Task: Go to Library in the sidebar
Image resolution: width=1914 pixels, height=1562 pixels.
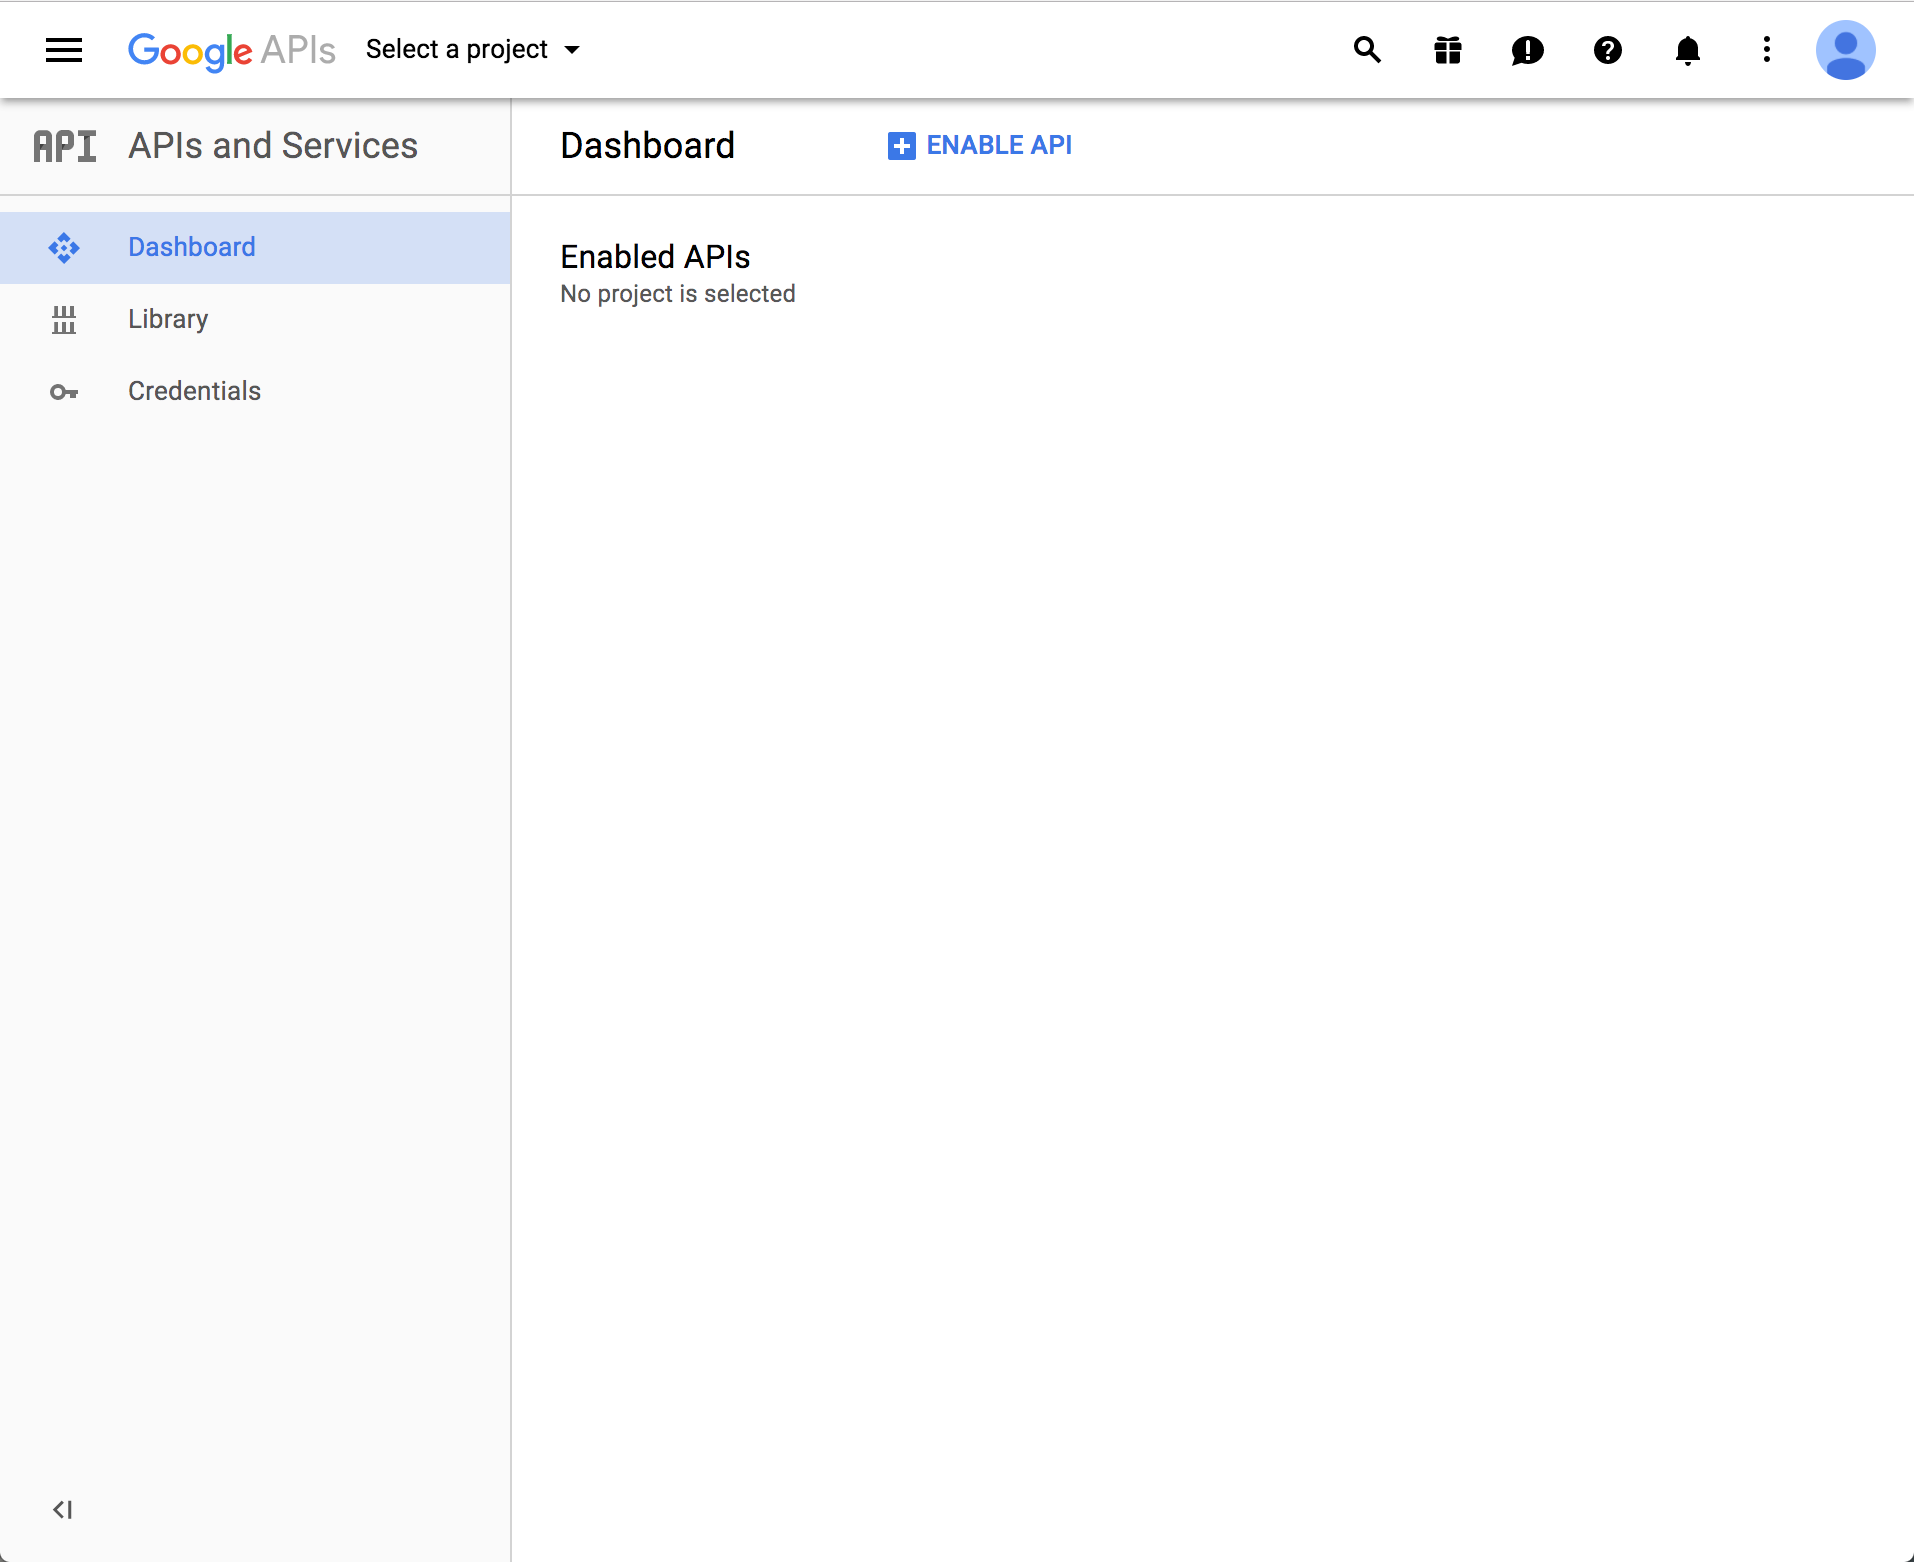Action: (168, 319)
